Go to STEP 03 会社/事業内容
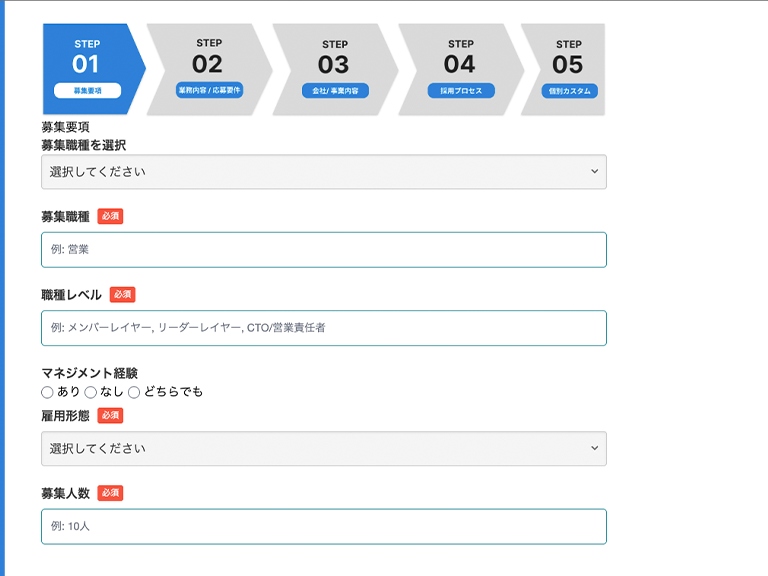The width and height of the screenshot is (768, 576). click(x=336, y=69)
